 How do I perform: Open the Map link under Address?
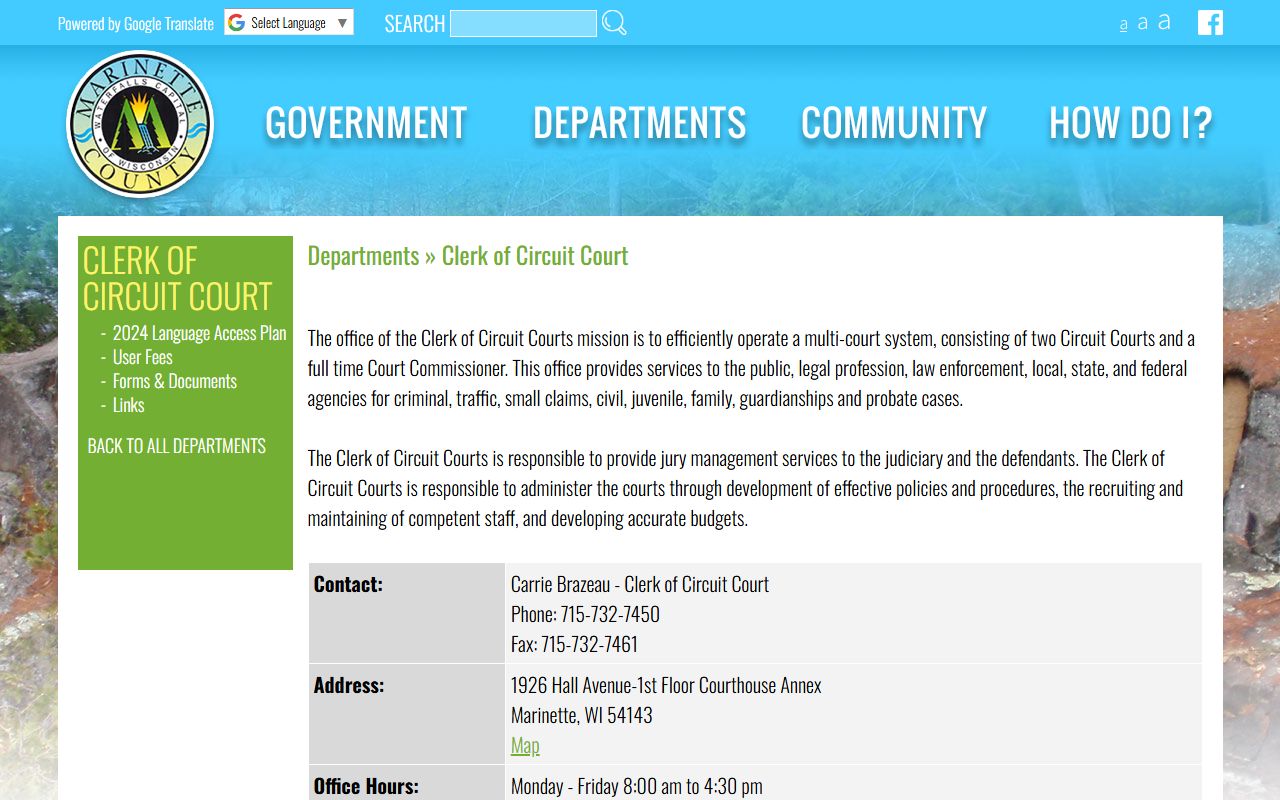tap(525, 745)
